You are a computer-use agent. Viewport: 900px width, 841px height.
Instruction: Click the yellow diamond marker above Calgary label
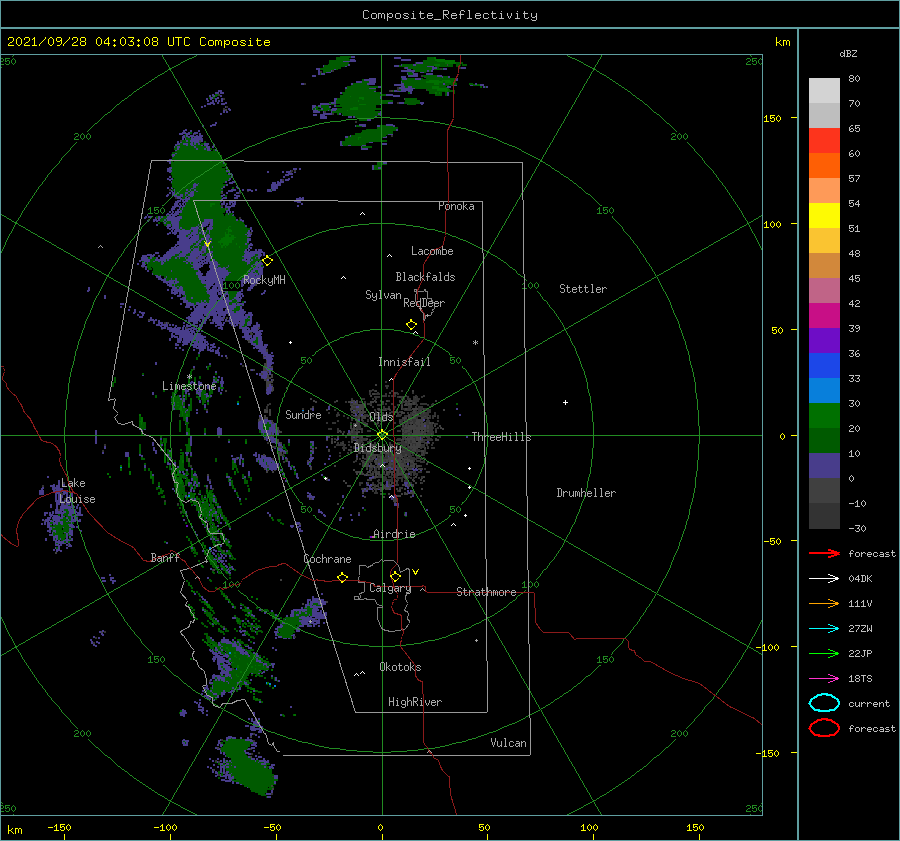pyautogui.click(x=395, y=576)
